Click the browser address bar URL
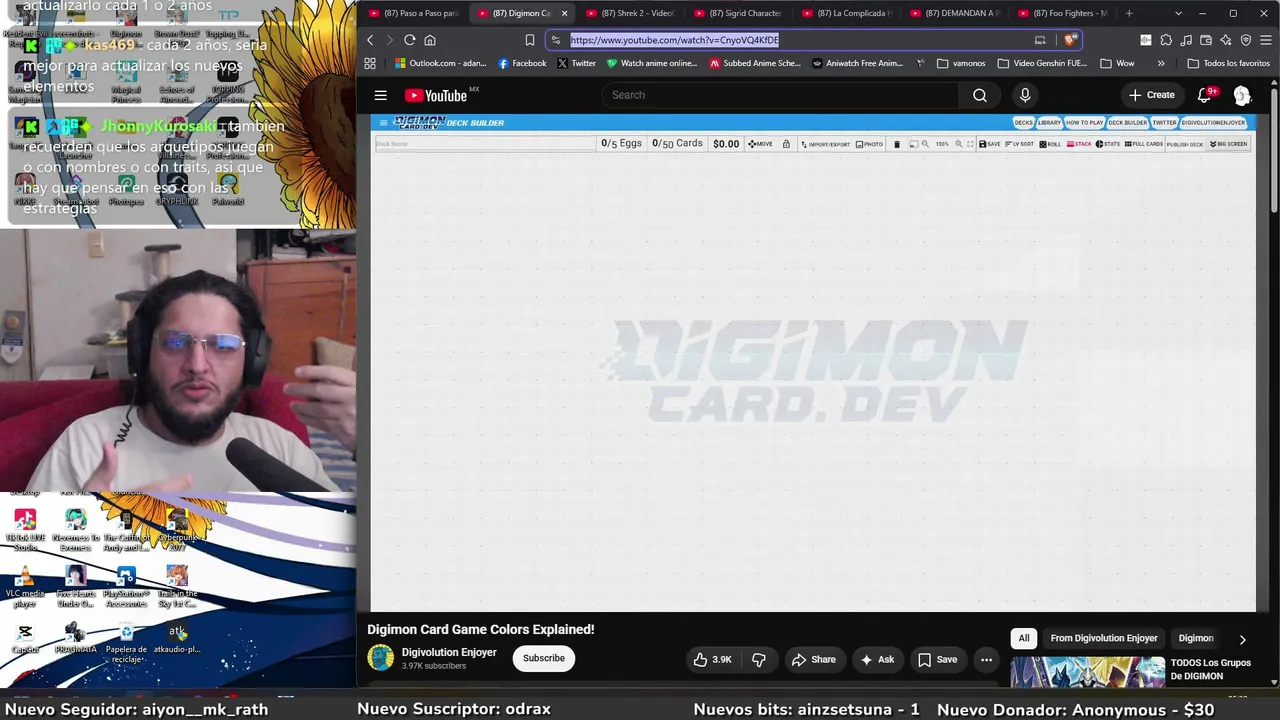Image resolution: width=1280 pixels, height=720 pixels. tap(675, 40)
